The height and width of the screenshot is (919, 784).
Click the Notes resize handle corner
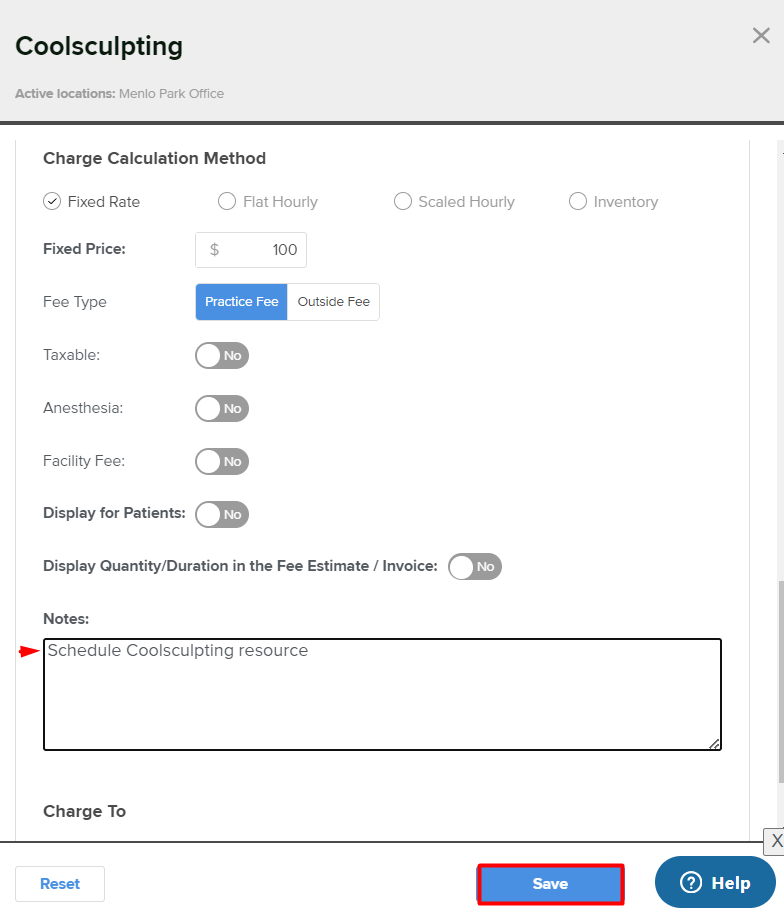pos(715,744)
